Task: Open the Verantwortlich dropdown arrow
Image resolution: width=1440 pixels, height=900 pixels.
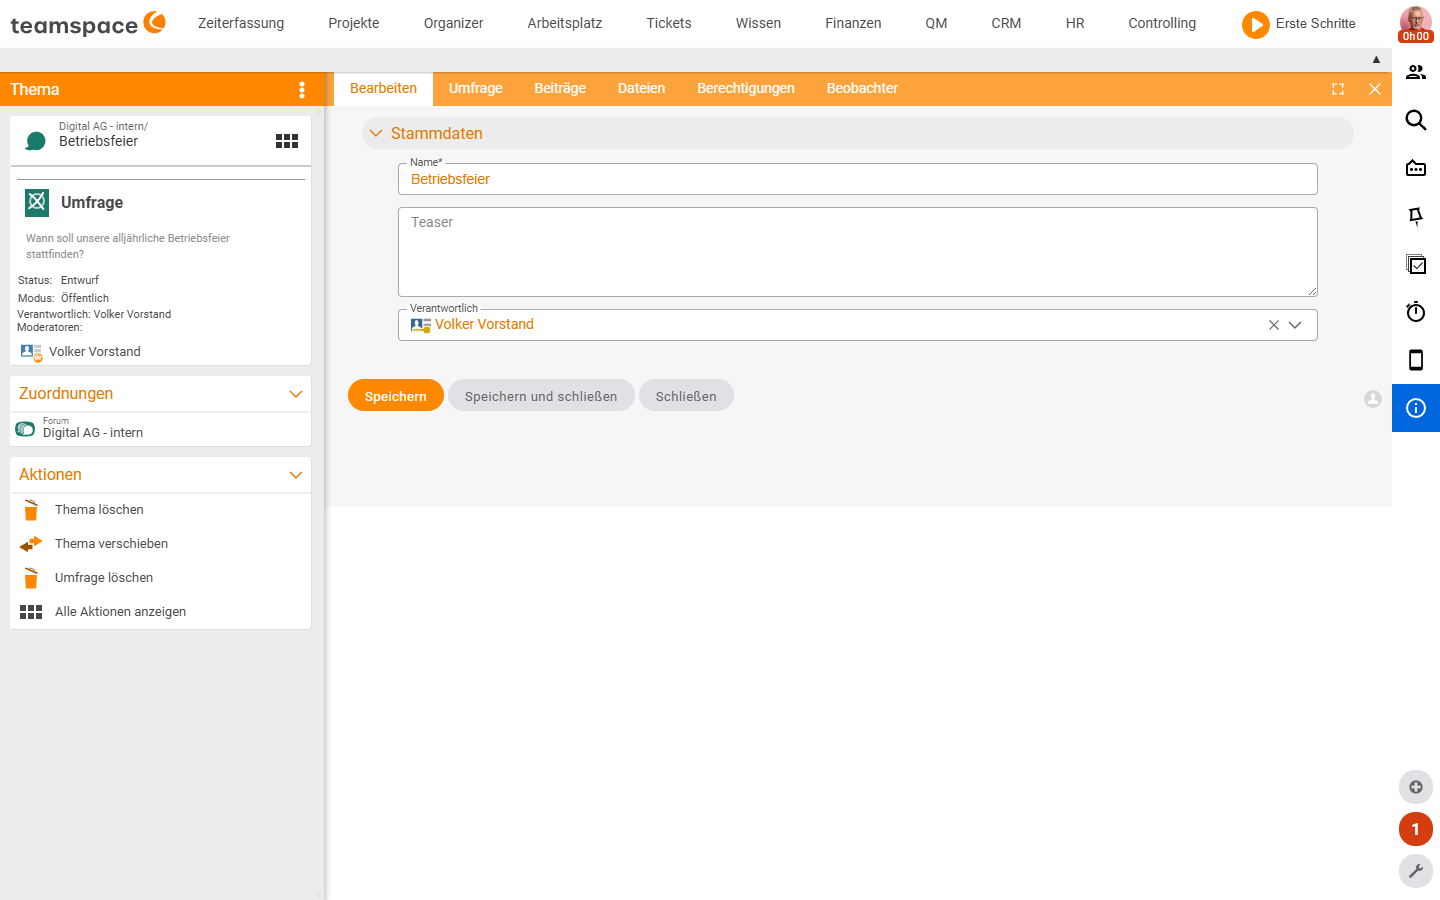Action: point(1295,325)
